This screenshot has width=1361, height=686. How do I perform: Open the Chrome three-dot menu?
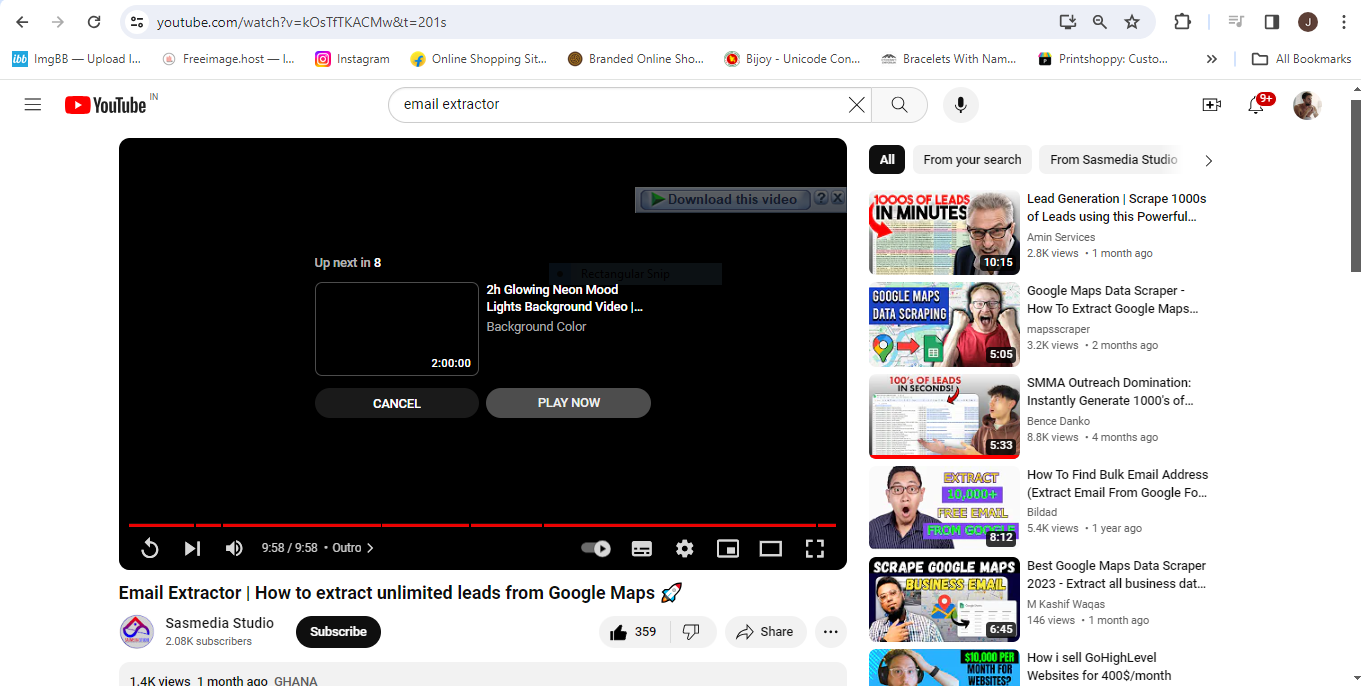pyautogui.click(x=1343, y=22)
